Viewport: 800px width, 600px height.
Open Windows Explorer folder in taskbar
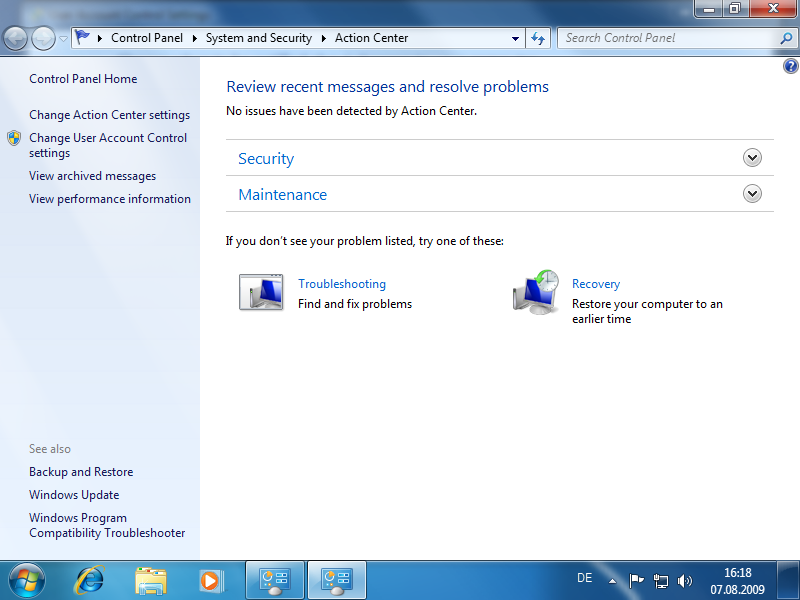(151, 579)
